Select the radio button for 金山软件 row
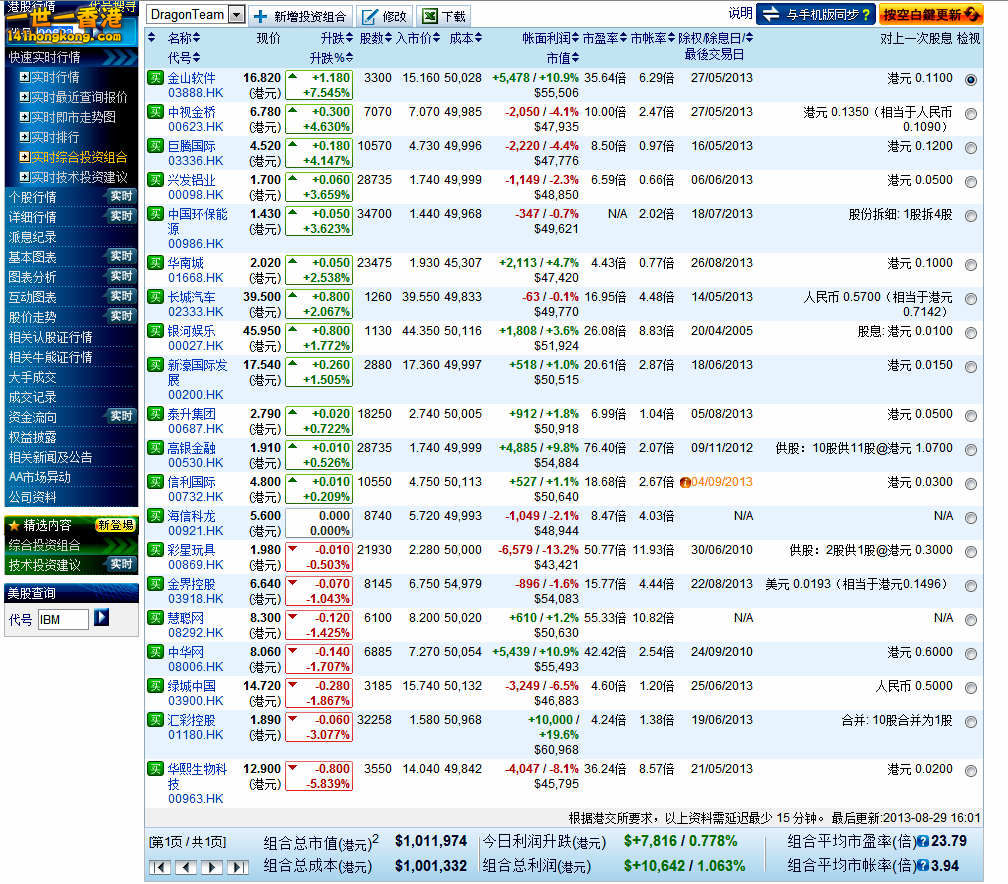Viewport: 1008px width, 884px height. tap(971, 80)
